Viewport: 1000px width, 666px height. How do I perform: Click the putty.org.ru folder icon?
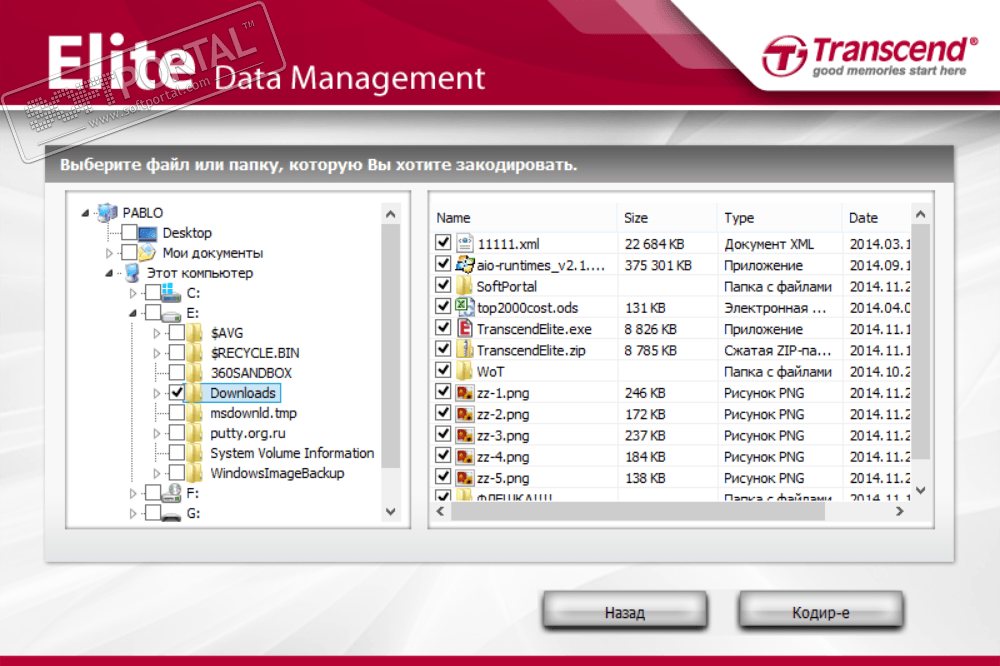pyautogui.click(x=195, y=433)
